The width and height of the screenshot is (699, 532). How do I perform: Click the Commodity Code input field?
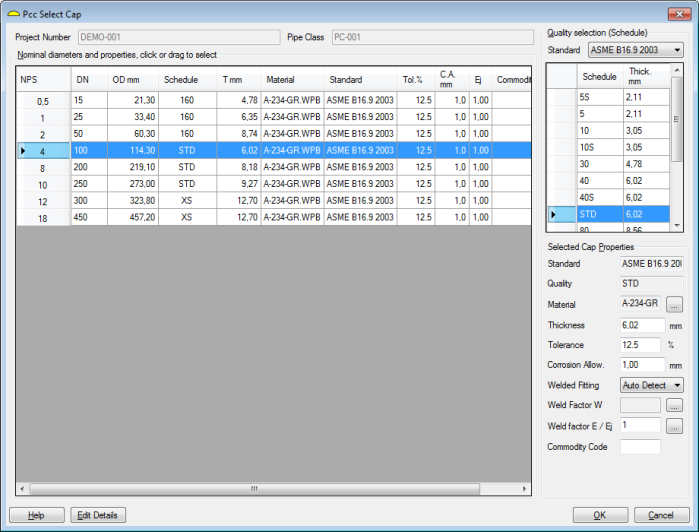click(640, 446)
